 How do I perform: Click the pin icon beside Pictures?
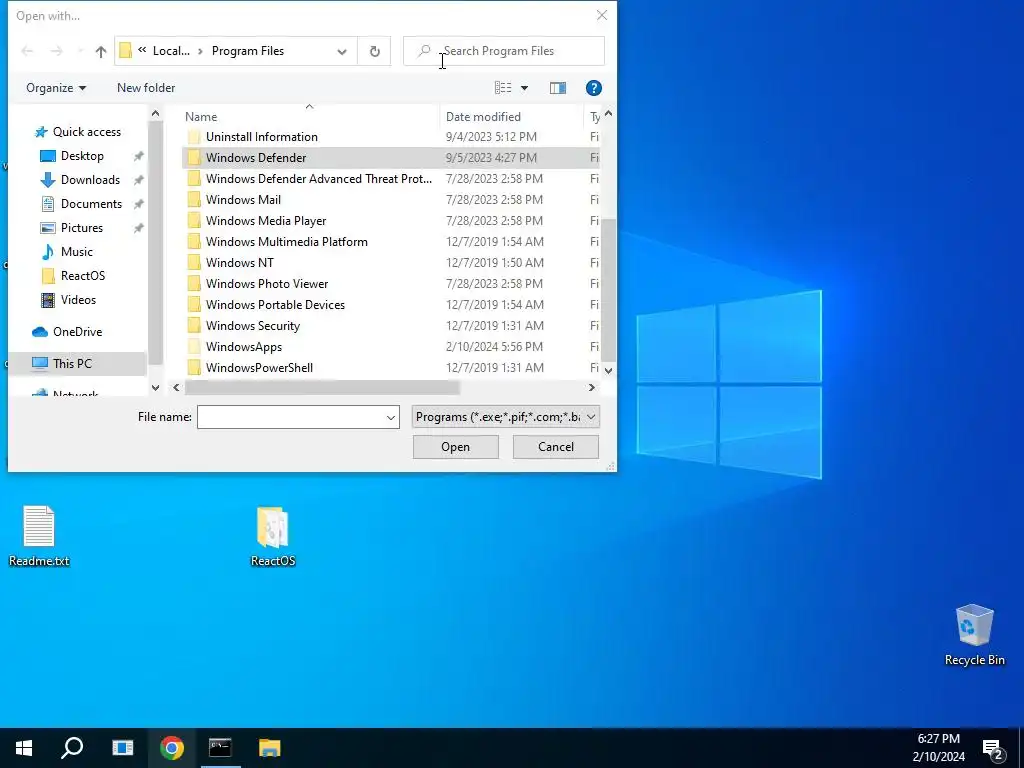click(138, 228)
